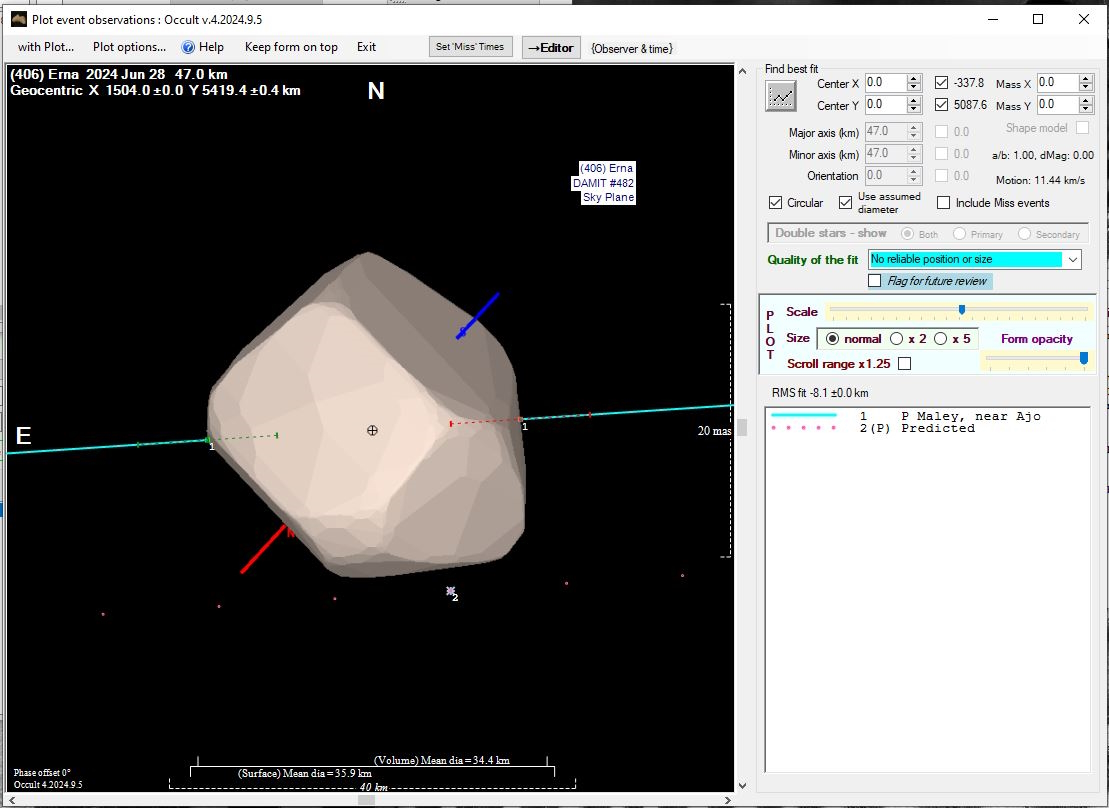Screen dimensions: 1109x808
Task: Click the crosshair center marker on the asteroid
Action: tap(372, 430)
